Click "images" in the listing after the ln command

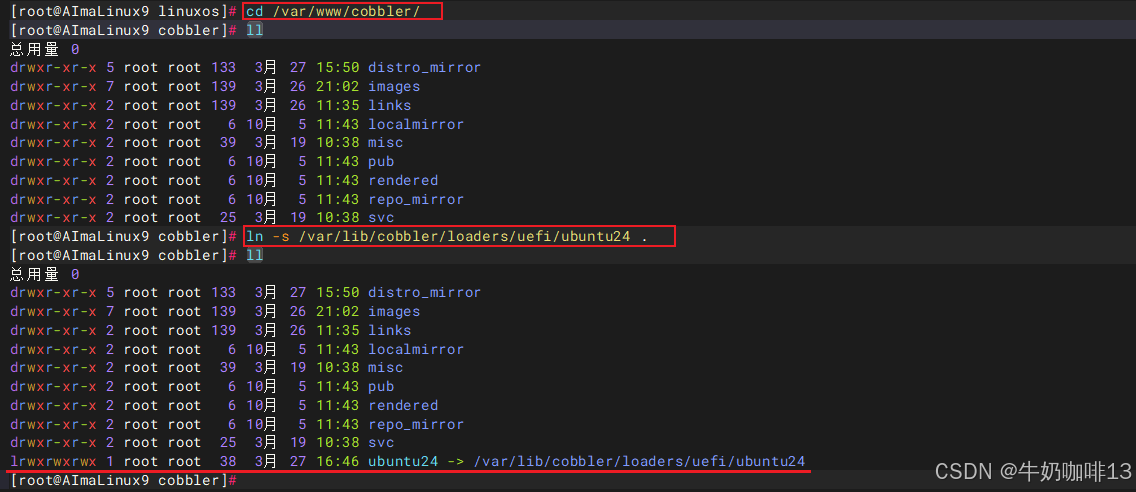pyautogui.click(x=394, y=312)
